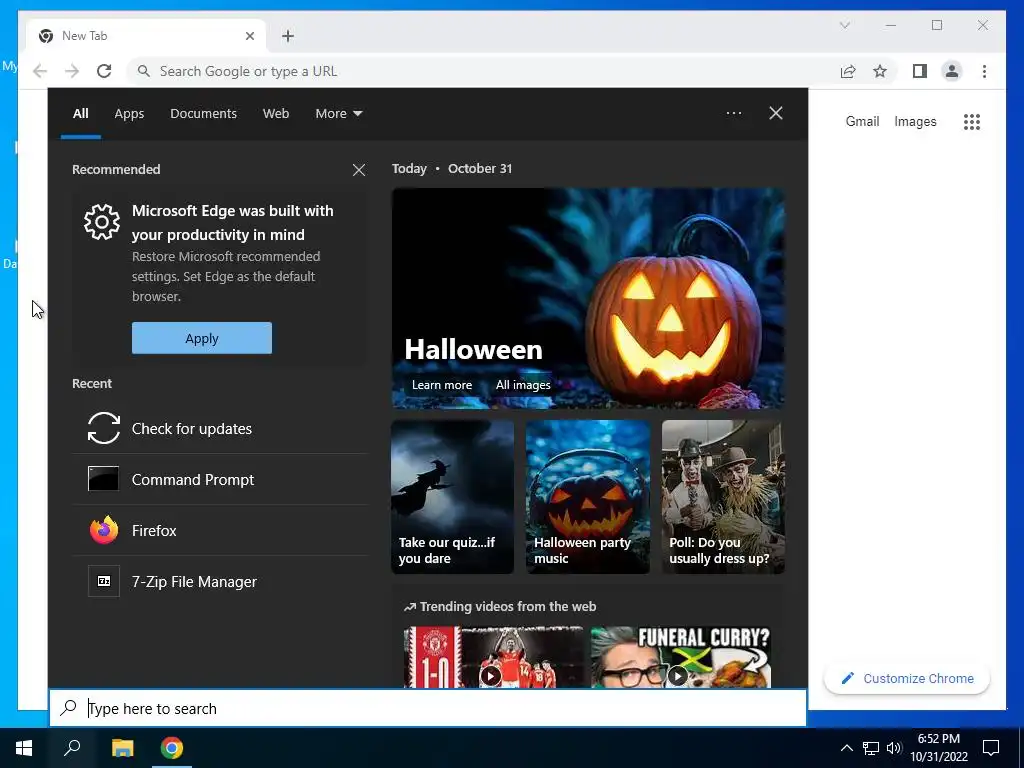Open network status tray icon
Viewport: 1024px width, 768px height.
(x=871, y=748)
